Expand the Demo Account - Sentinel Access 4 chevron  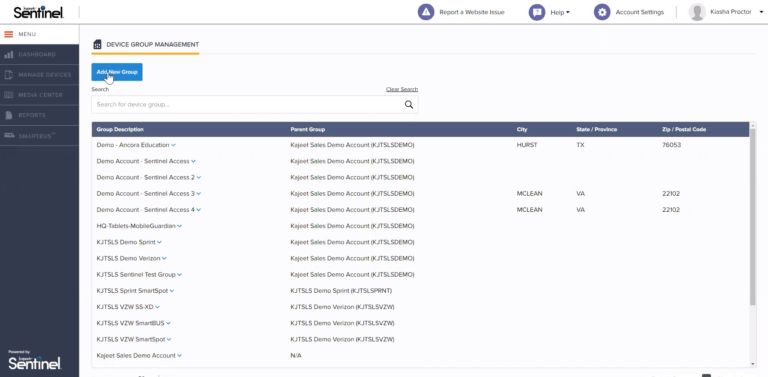coord(199,210)
